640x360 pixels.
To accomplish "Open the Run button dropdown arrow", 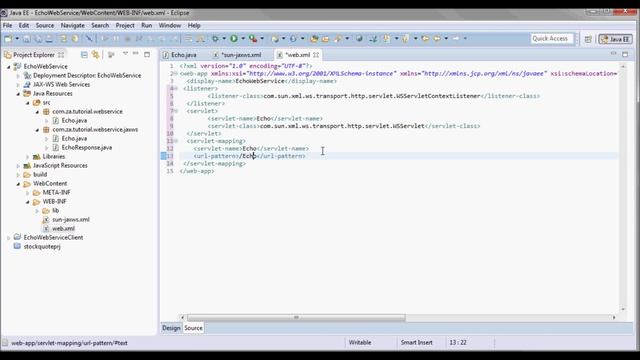I will coord(242,39).
